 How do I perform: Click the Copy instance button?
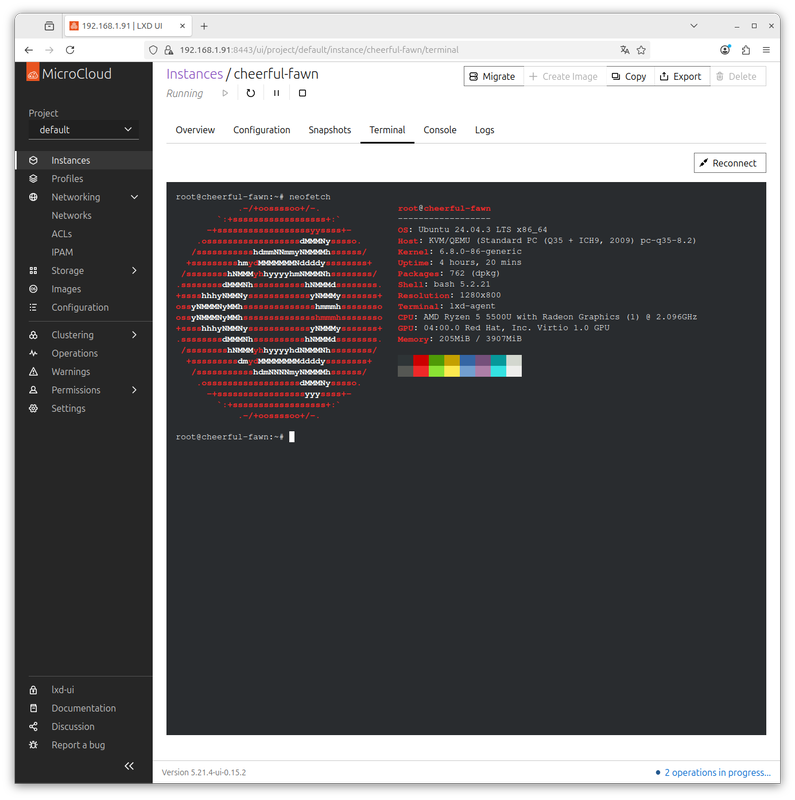[630, 77]
